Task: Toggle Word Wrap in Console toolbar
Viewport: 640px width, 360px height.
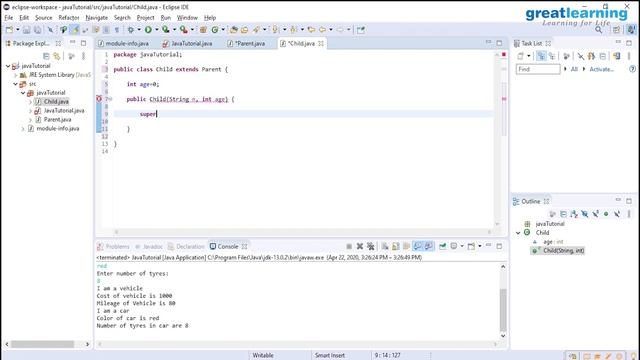Action: tap(407, 247)
